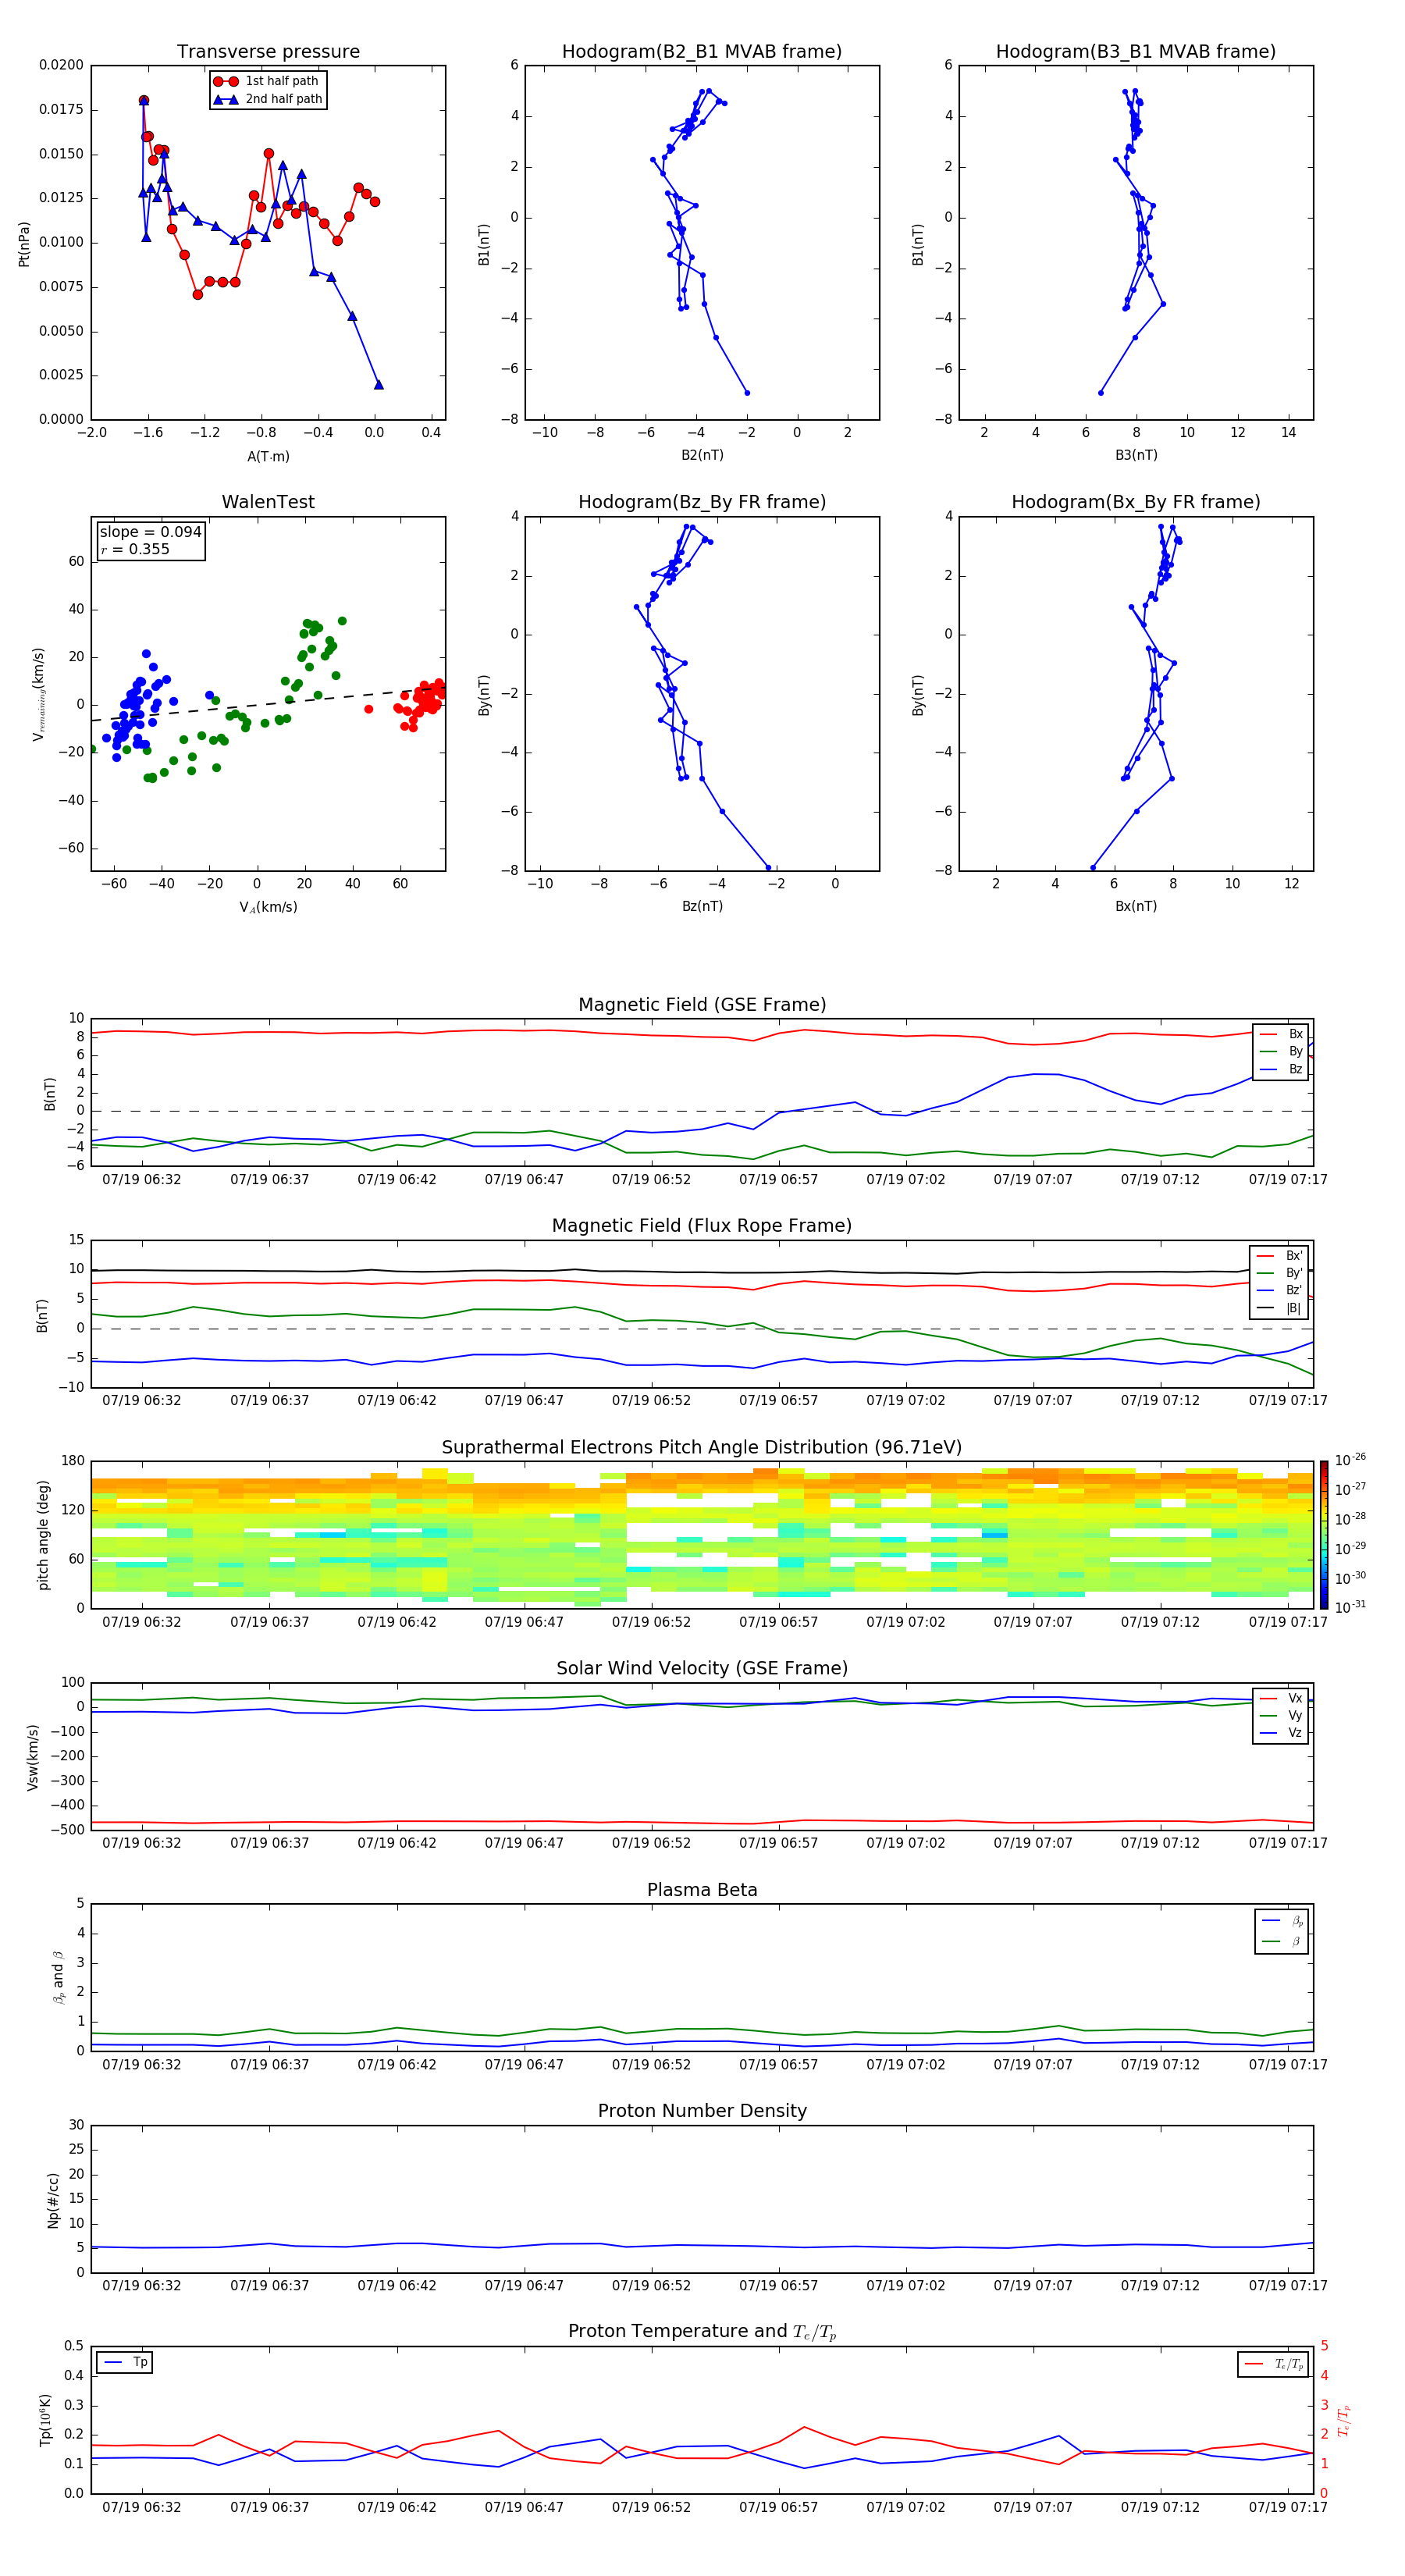Click the Te/Tp legend box in Proton Temperature plot

coord(1273,2364)
